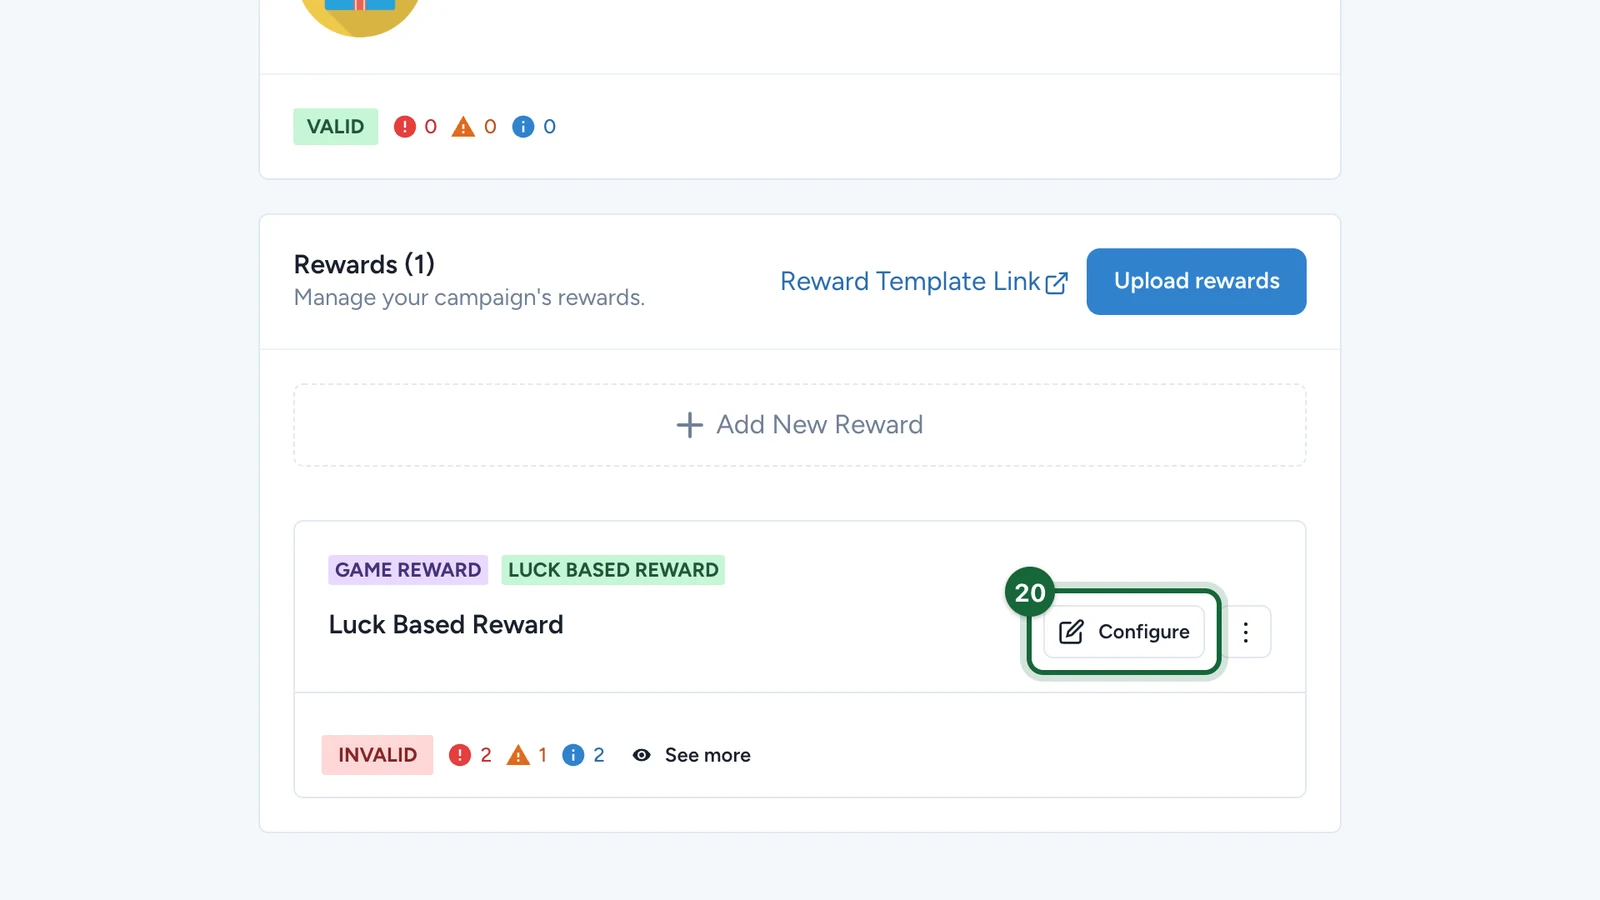The width and height of the screenshot is (1600, 900).
Task: Click the orange warning icon showing 1
Action: coord(518,755)
